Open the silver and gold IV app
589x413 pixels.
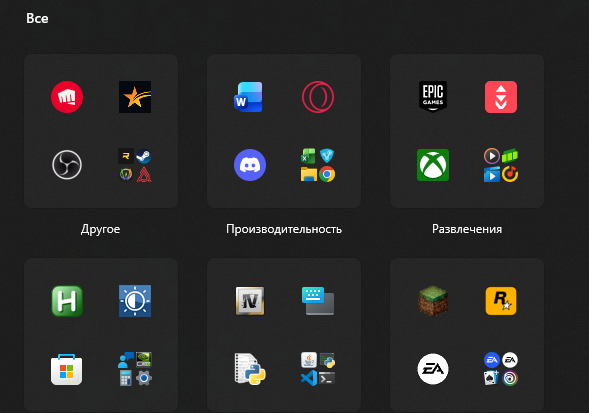click(x=250, y=301)
